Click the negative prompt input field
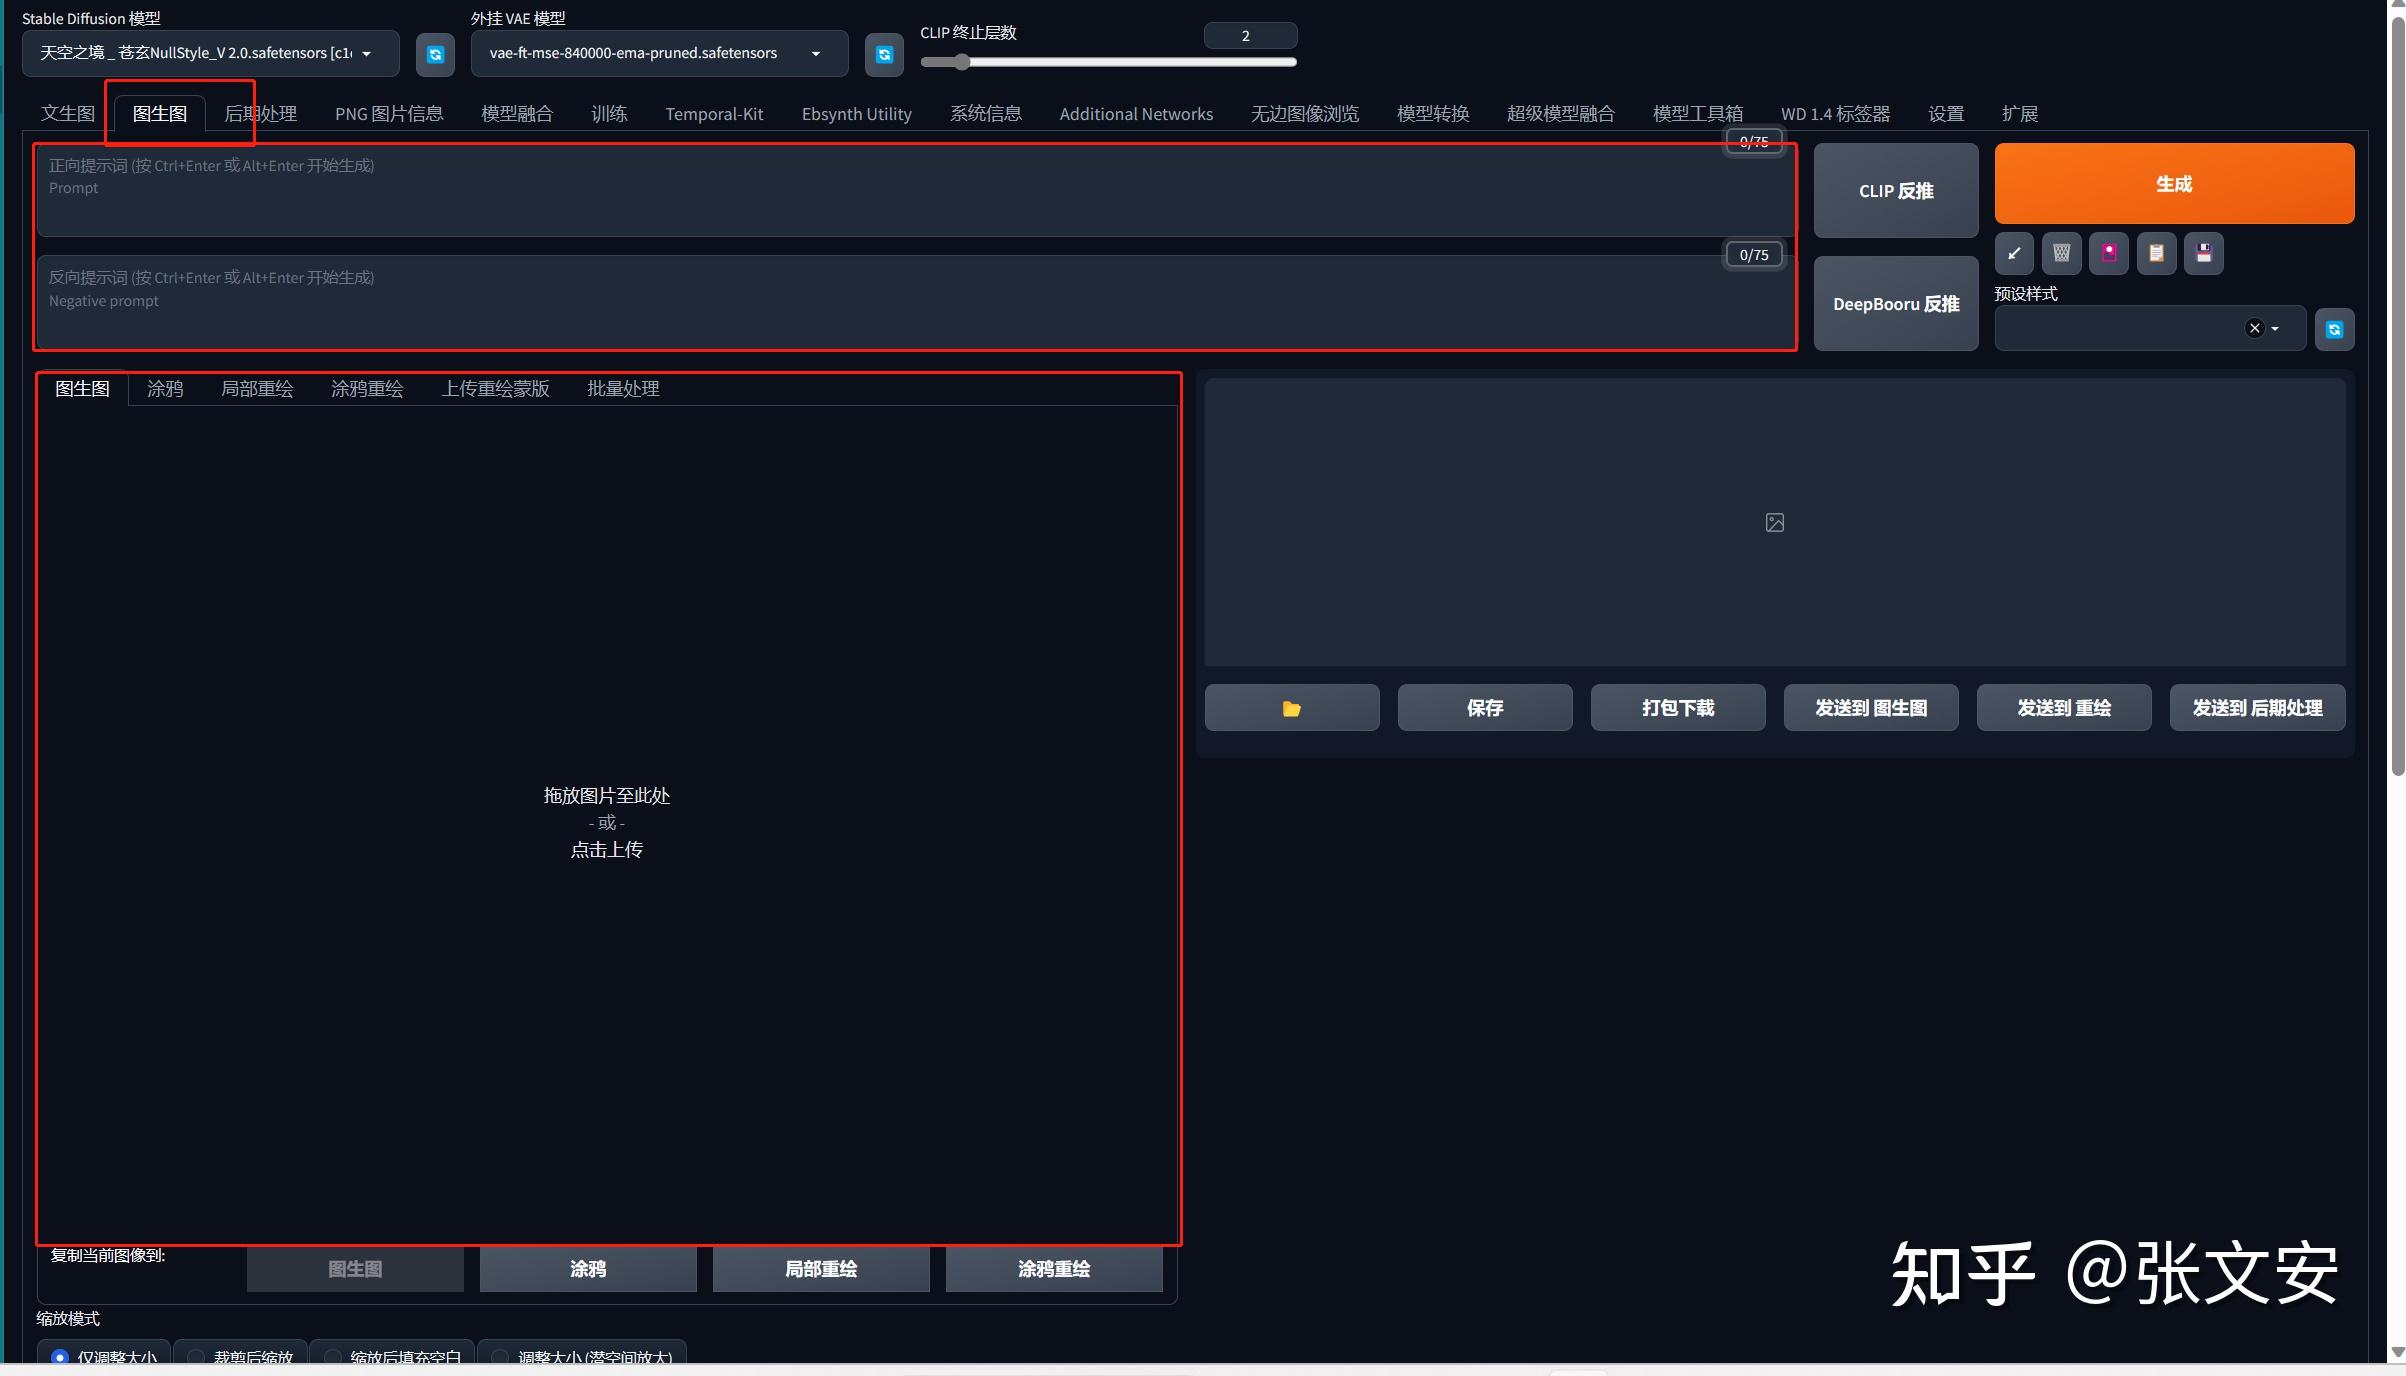Screen dimensions: 2406x1376 (x=900, y=300)
